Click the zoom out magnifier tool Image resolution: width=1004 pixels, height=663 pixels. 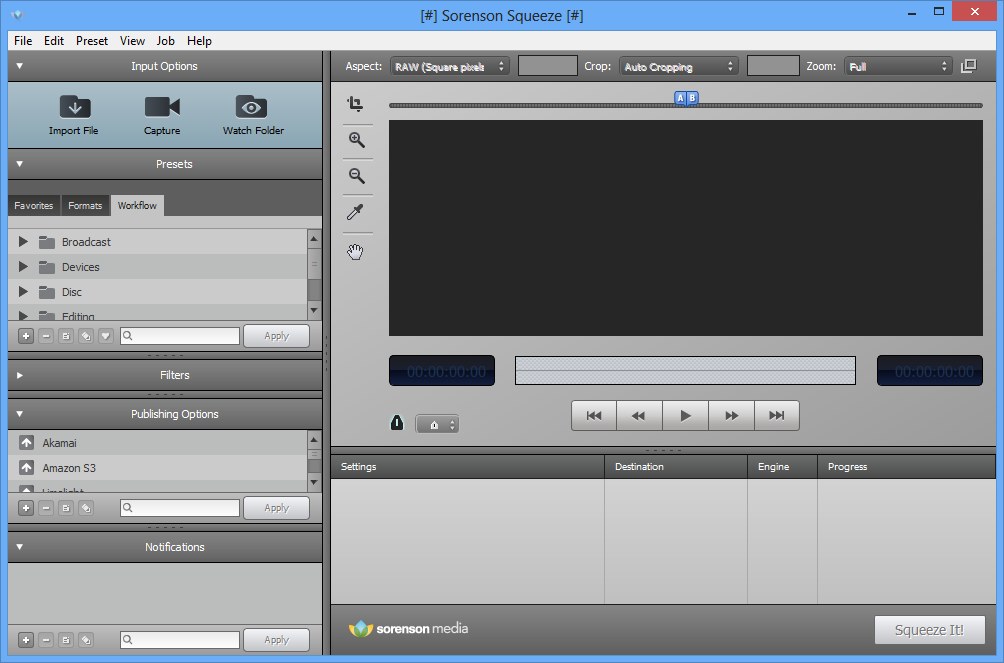[x=357, y=176]
